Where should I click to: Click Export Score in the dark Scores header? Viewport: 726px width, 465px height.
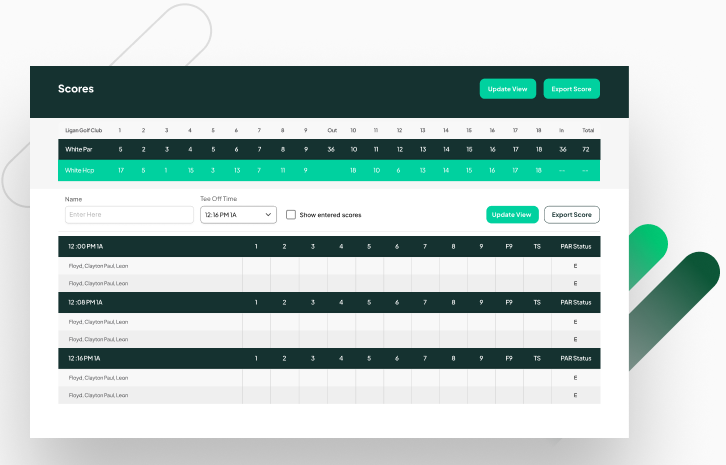click(571, 89)
